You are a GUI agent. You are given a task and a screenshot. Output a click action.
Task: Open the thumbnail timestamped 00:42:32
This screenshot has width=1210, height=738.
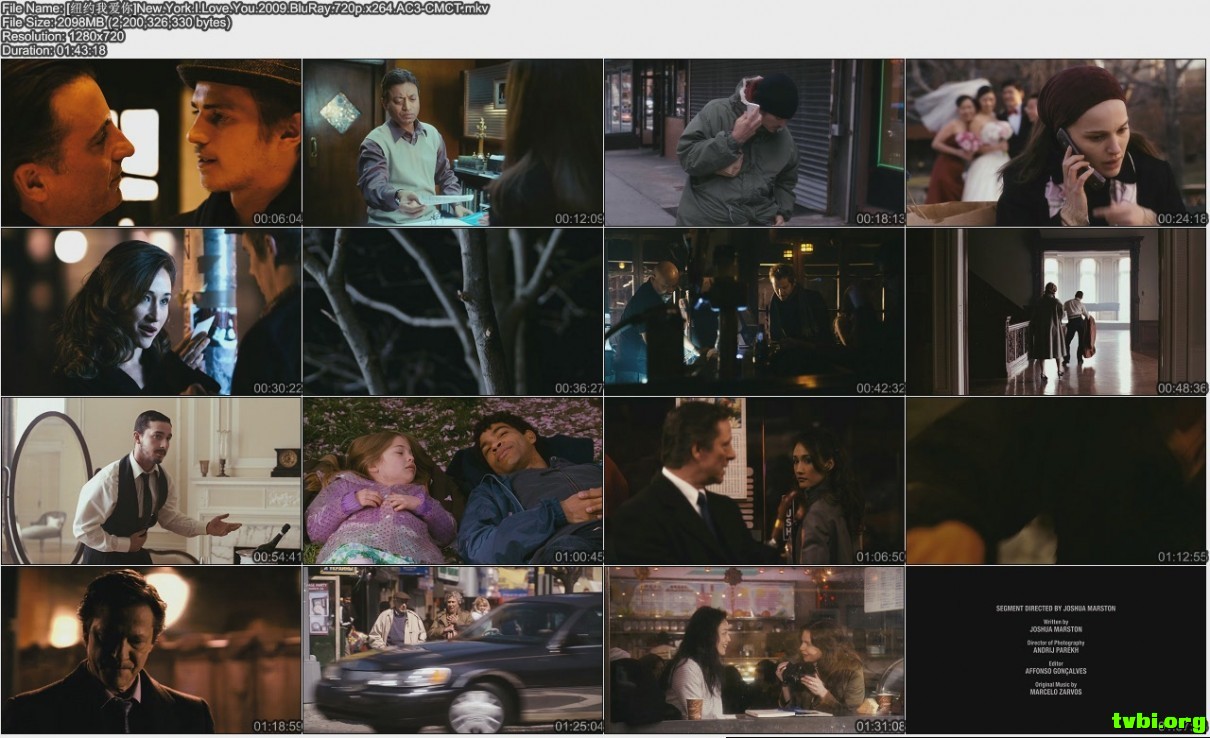tap(755, 312)
